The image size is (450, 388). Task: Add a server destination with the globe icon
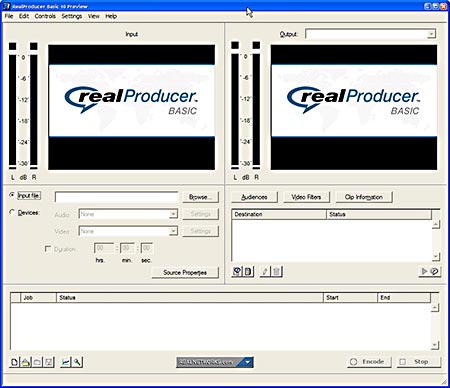(237, 271)
